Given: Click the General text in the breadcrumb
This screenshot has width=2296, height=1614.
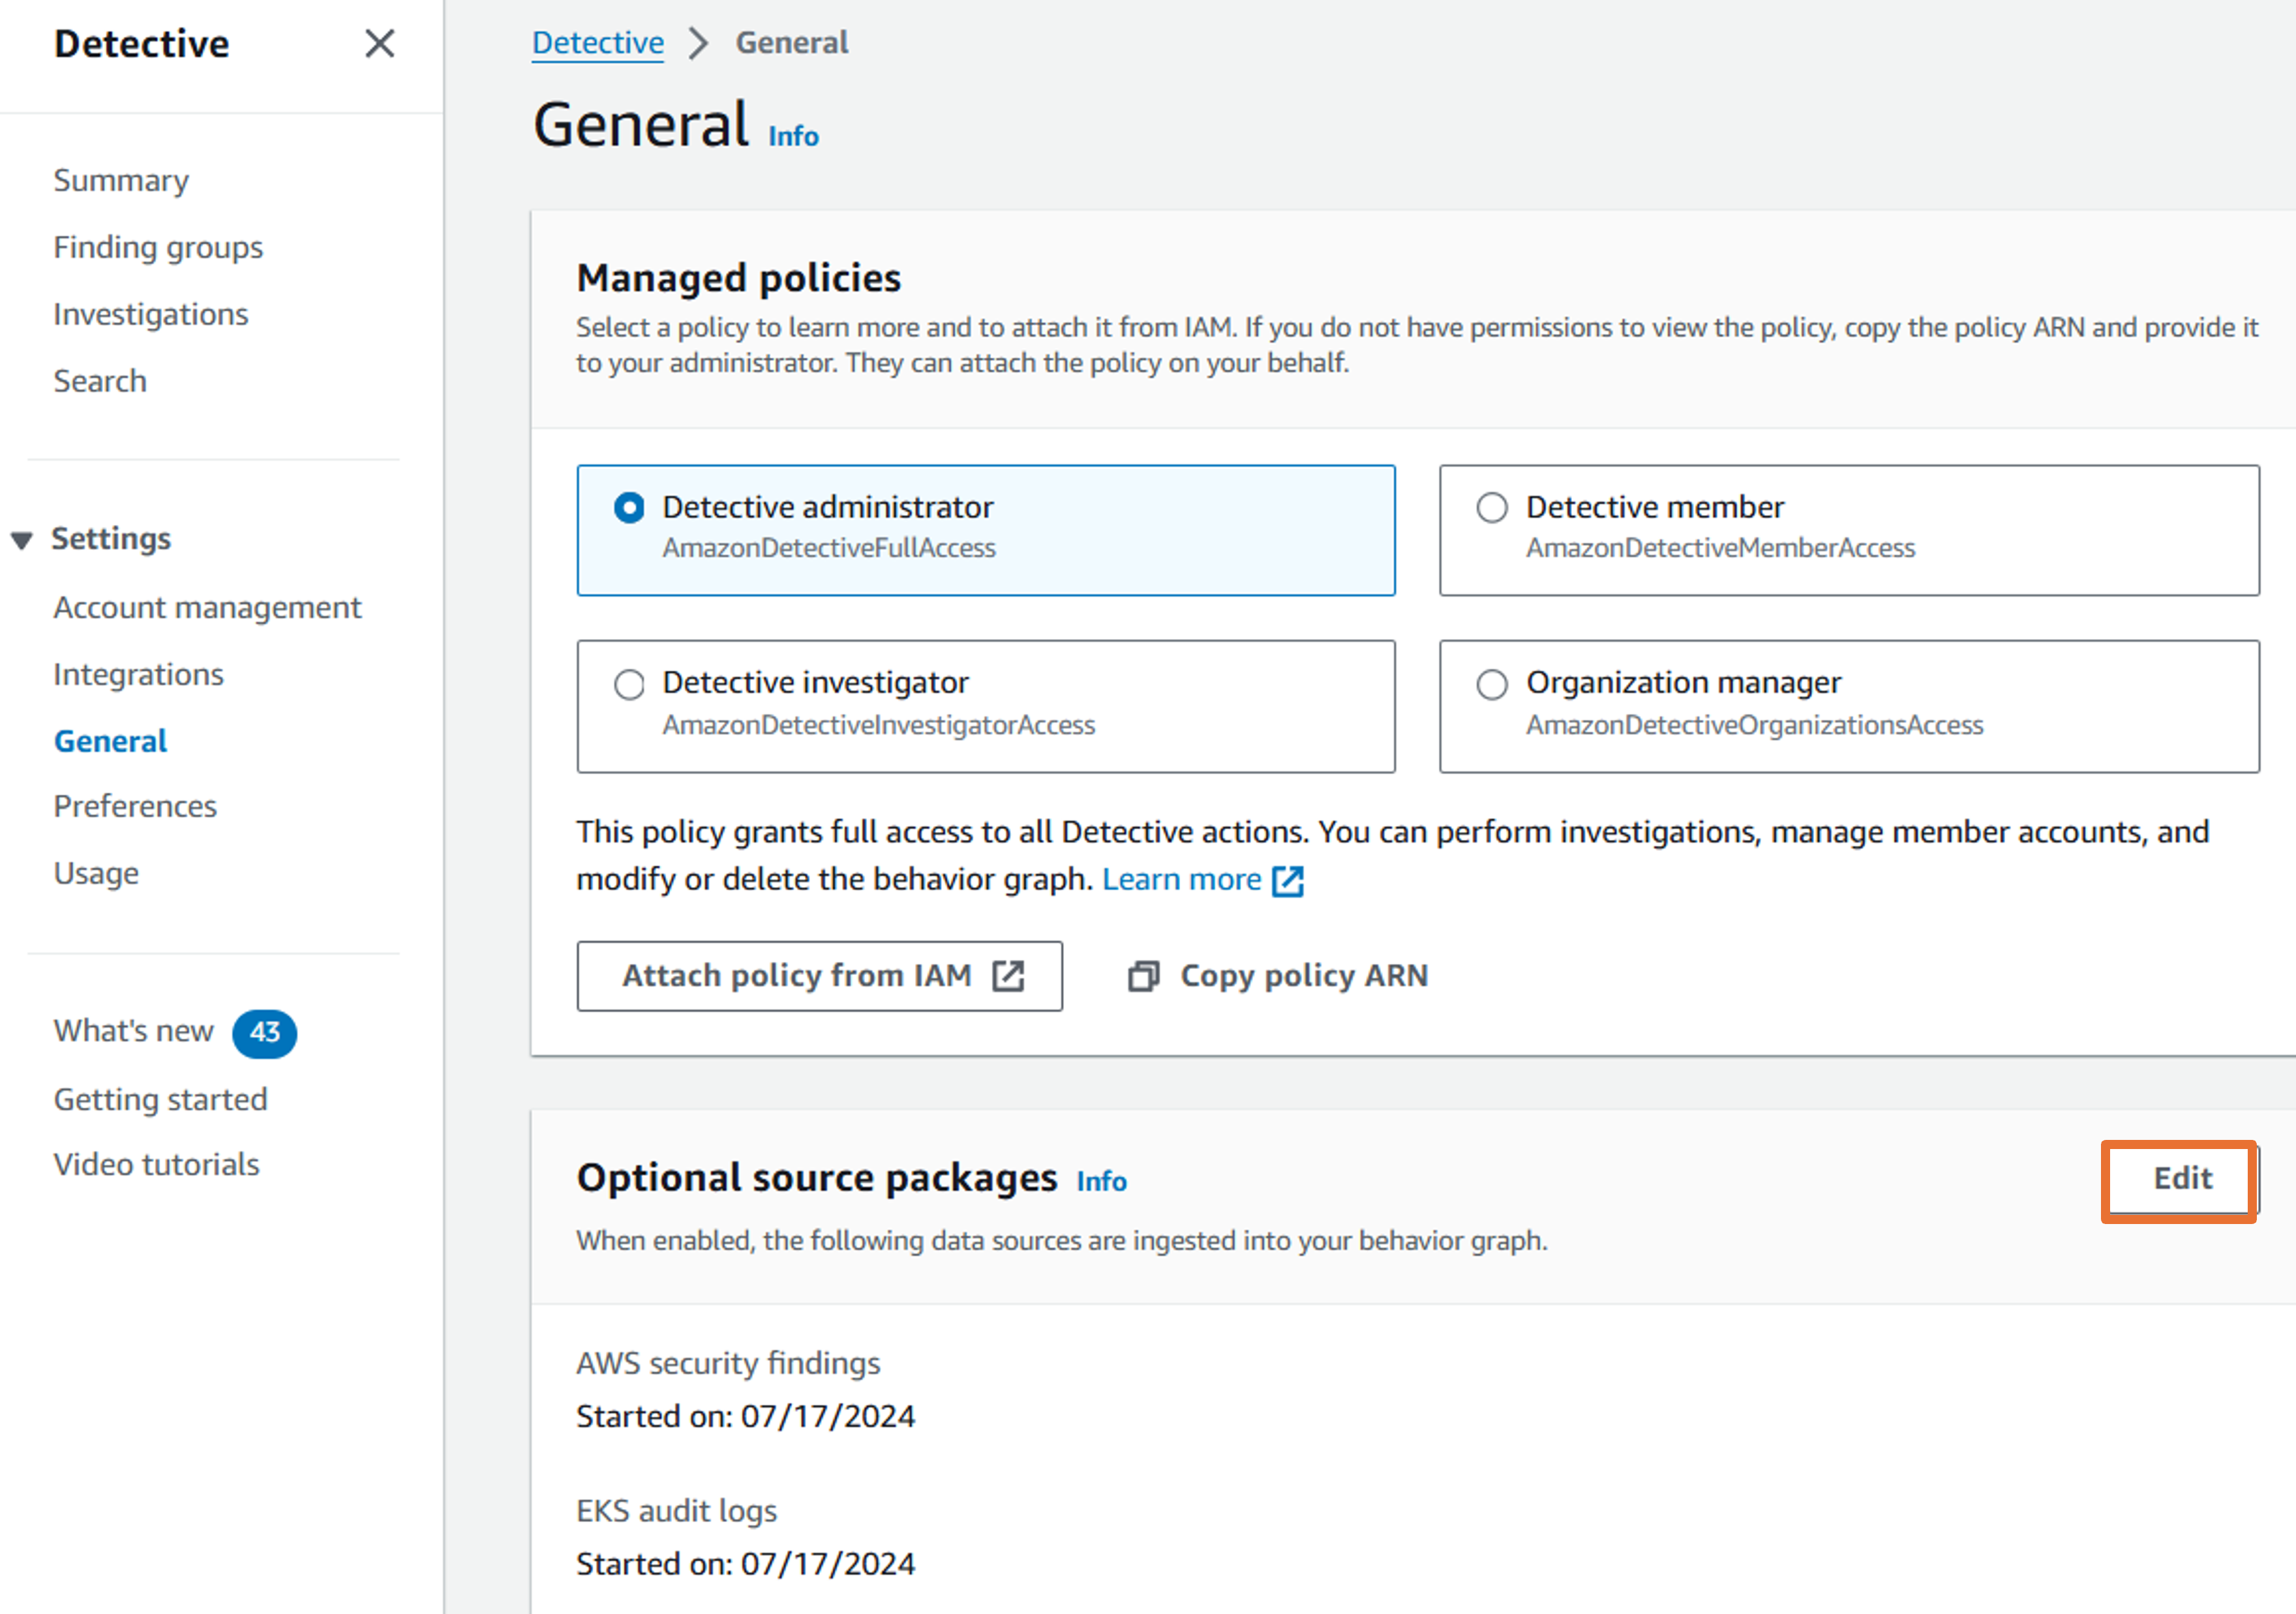Looking at the screenshot, I should point(791,43).
